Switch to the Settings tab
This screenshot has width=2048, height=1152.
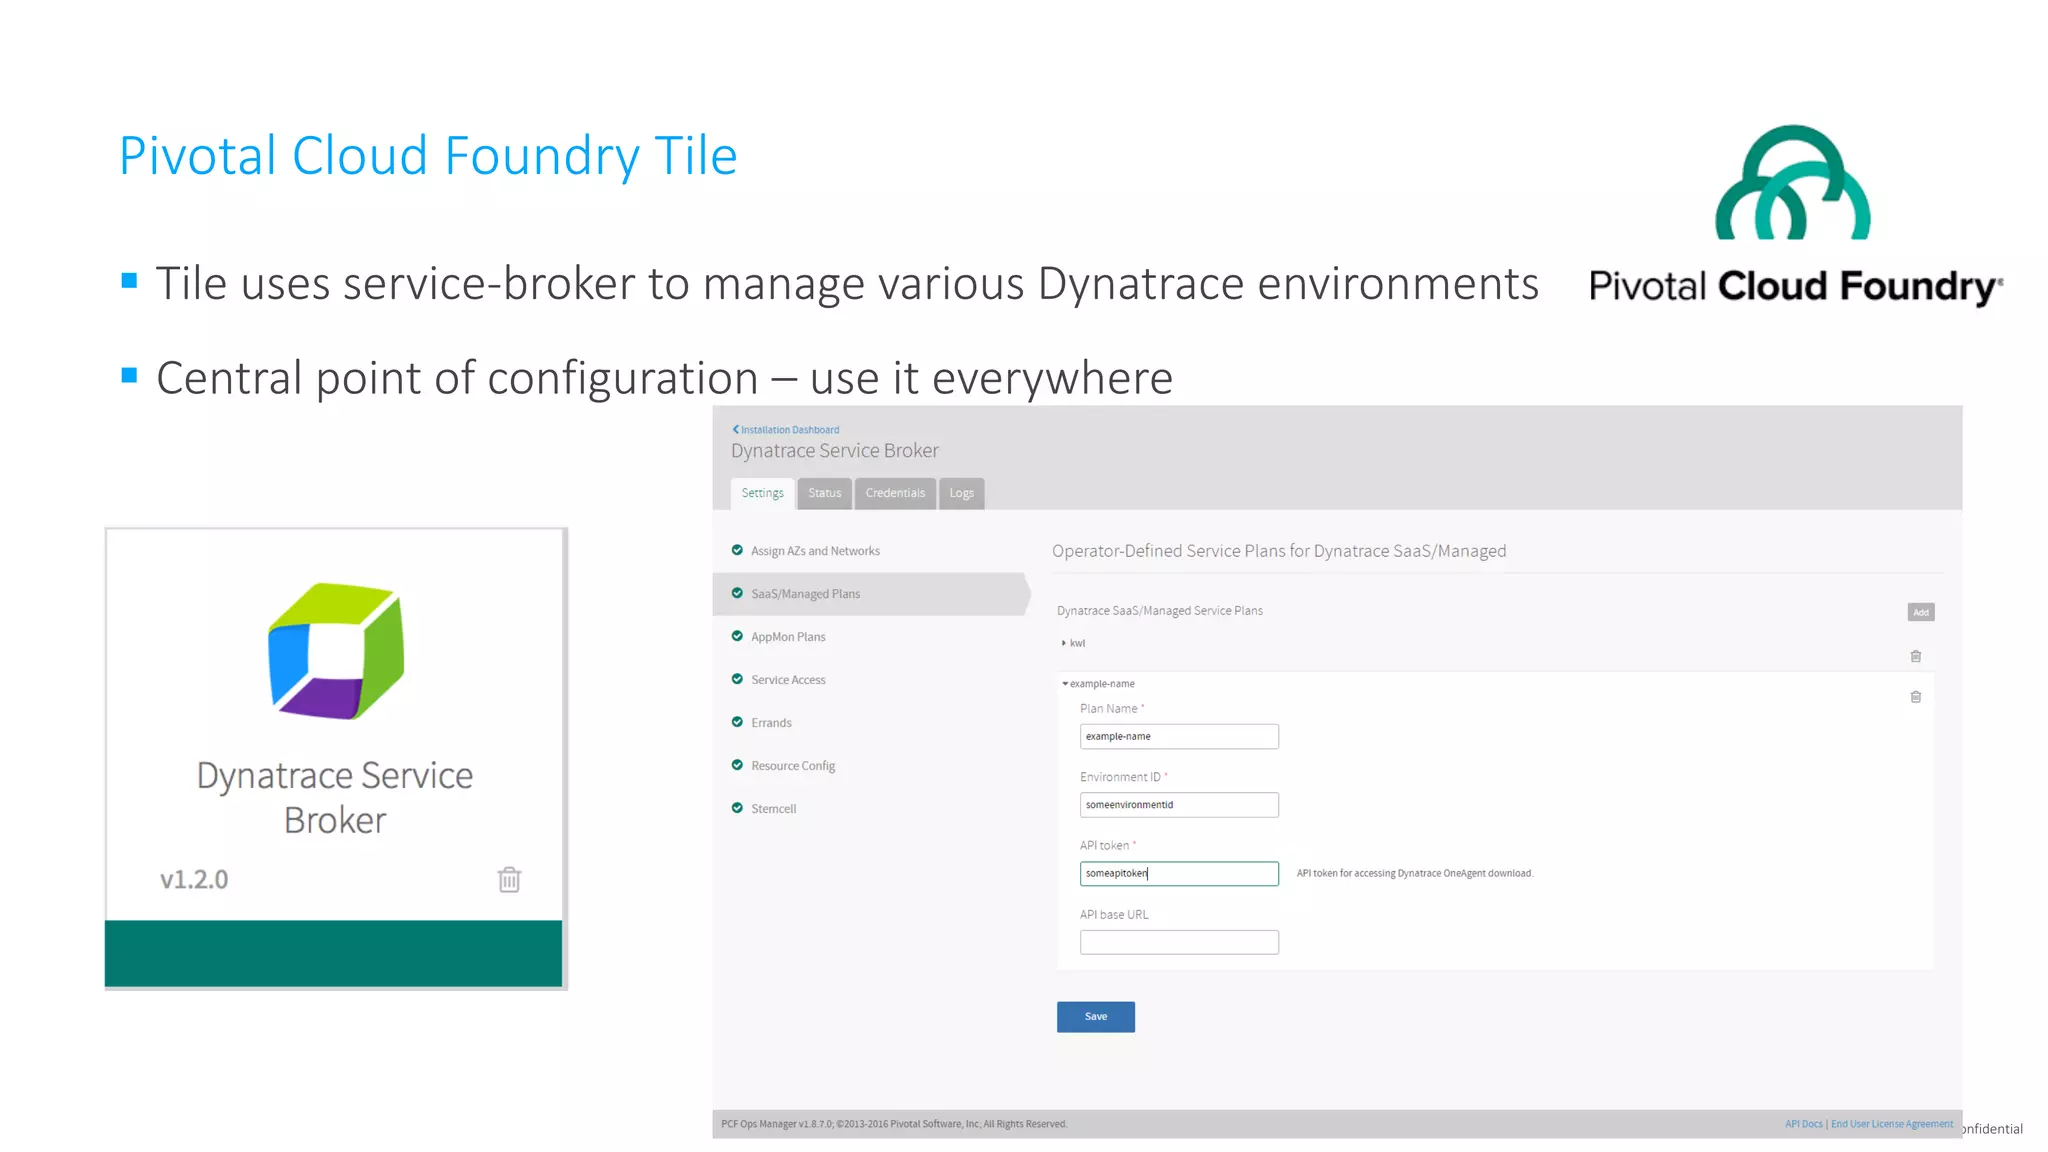[763, 493]
